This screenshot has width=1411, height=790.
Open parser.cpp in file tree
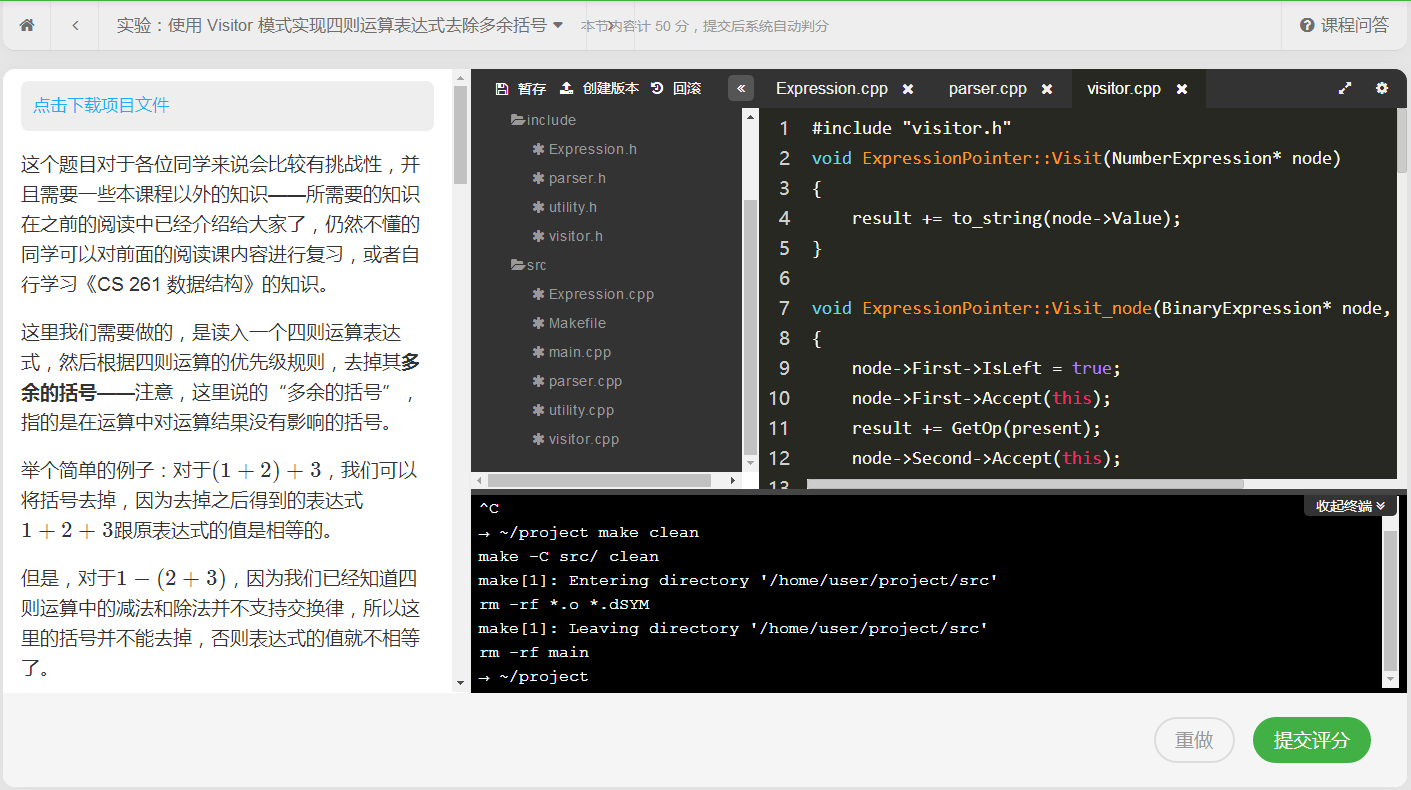tap(586, 381)
